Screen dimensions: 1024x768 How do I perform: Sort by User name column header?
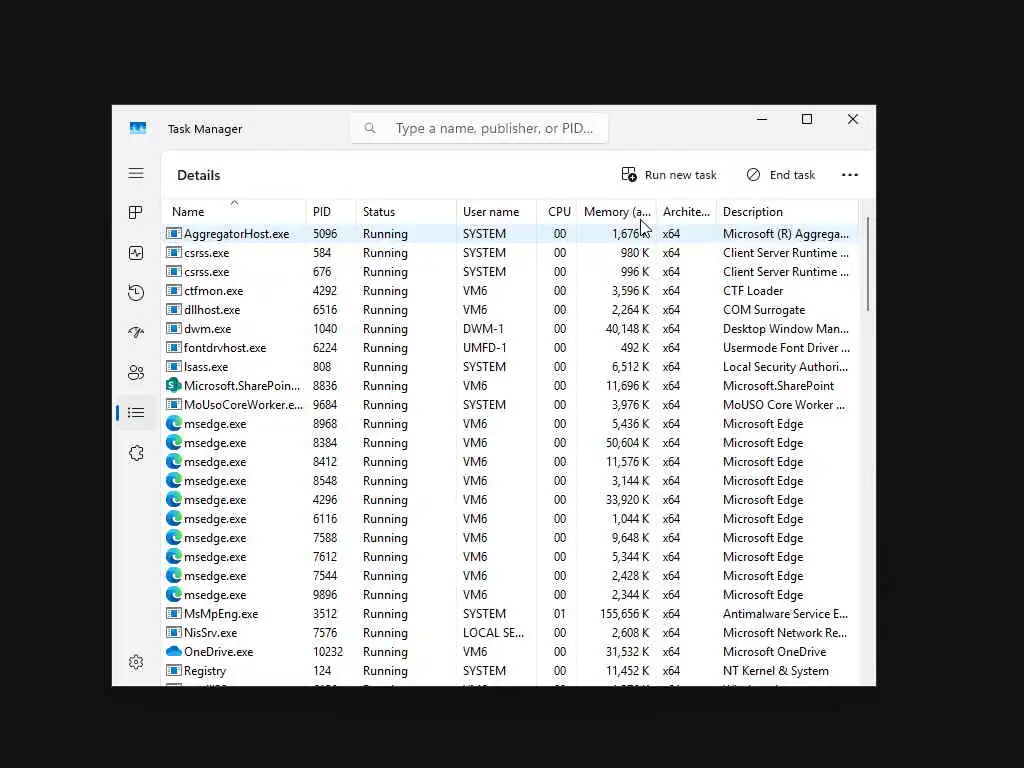click(x=496, y=211)
